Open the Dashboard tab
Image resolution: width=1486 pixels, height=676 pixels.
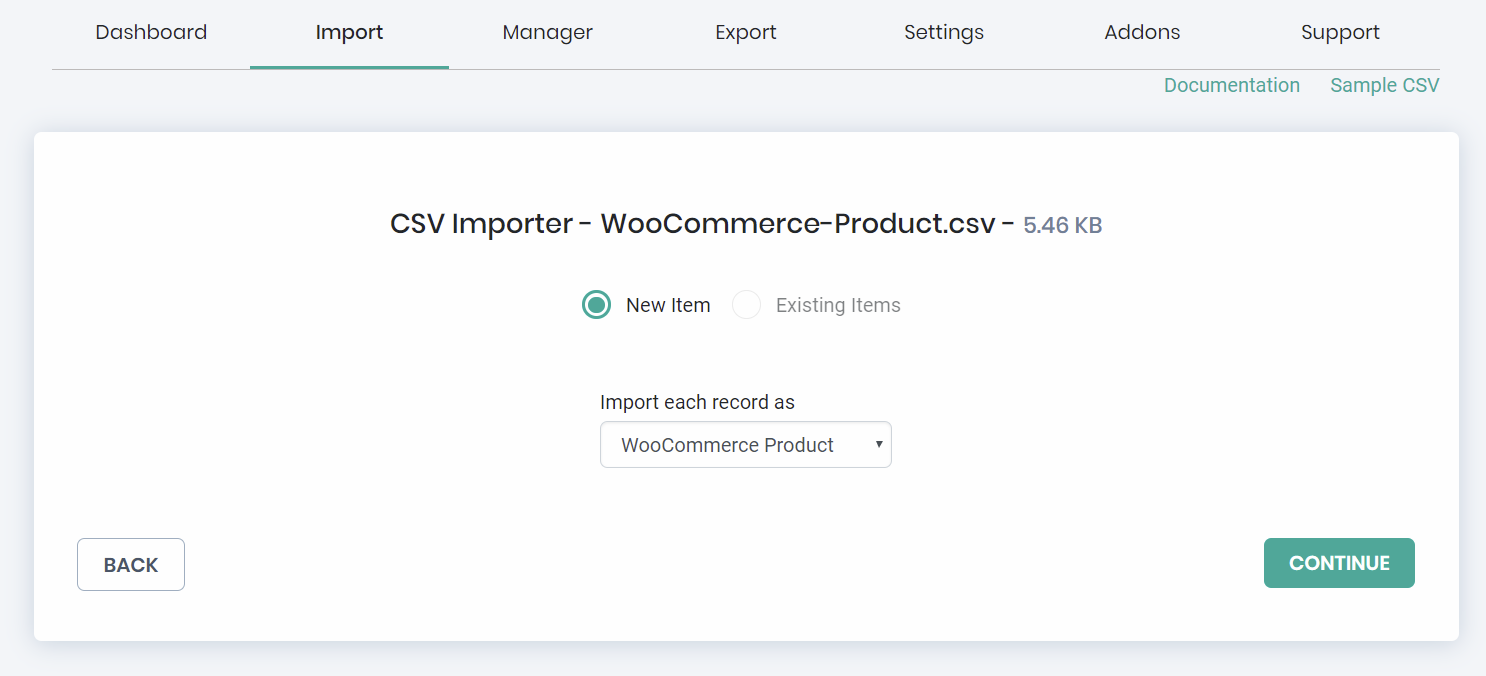[x=151, y=32]
